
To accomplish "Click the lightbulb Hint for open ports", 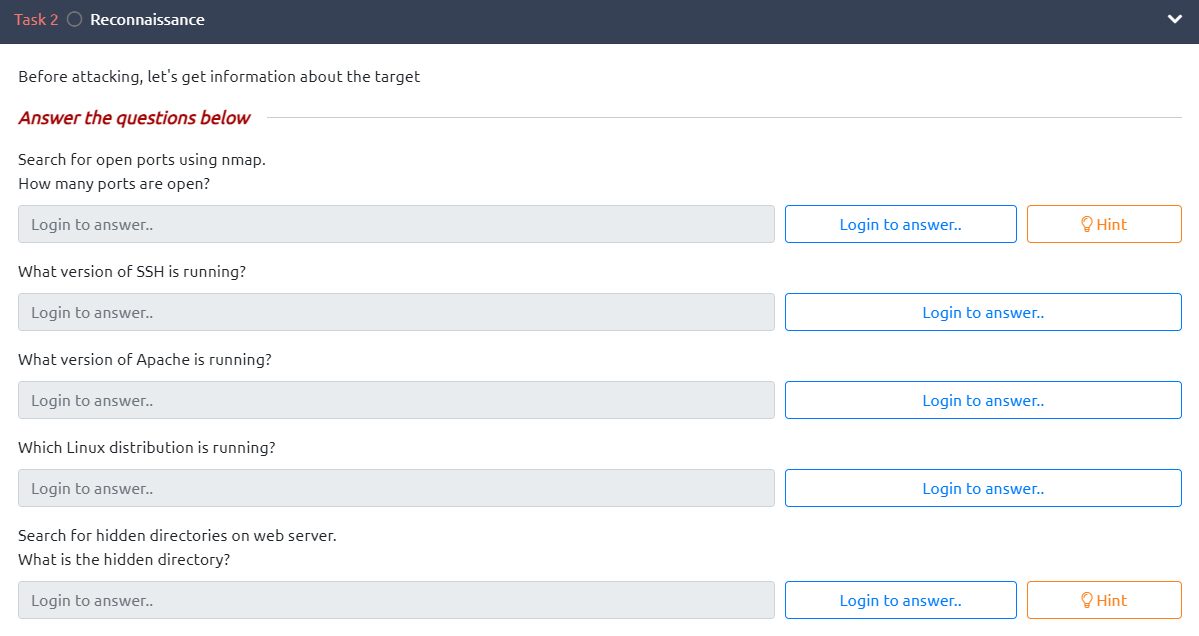I will [1103, 224].
